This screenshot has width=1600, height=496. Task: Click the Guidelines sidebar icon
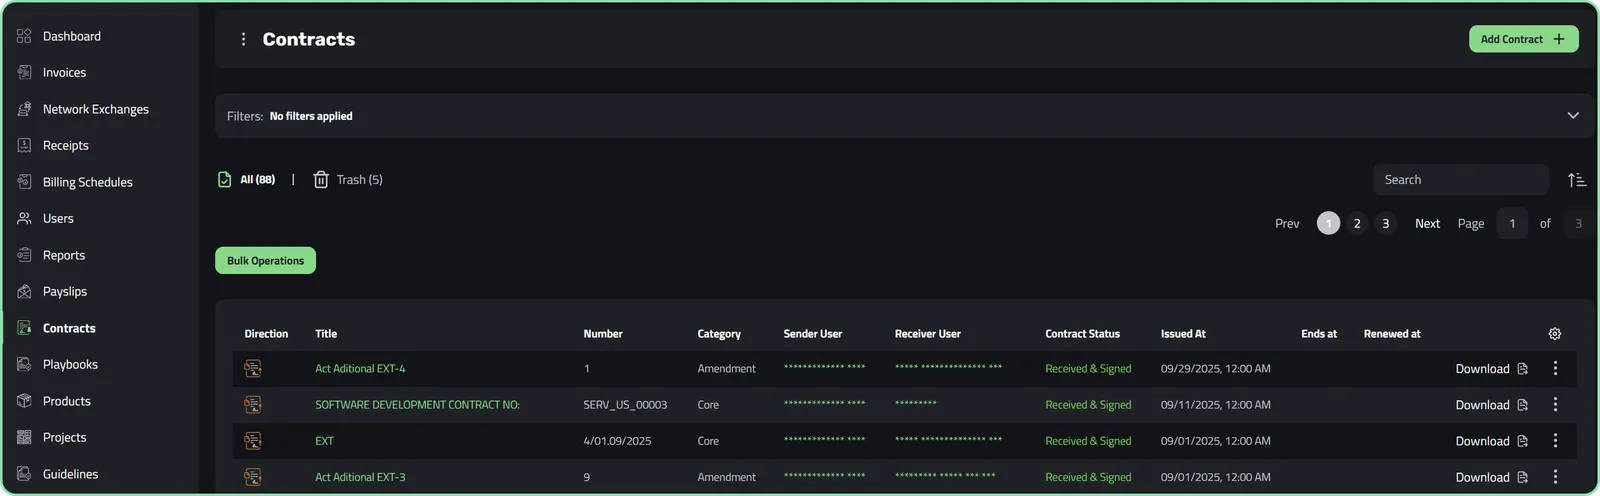24,474
